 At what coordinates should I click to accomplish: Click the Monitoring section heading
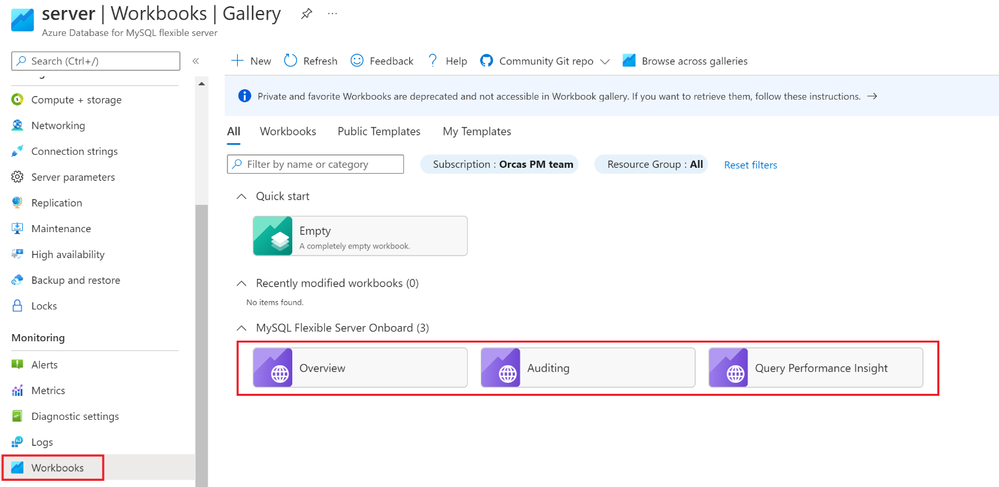point(38,338)
